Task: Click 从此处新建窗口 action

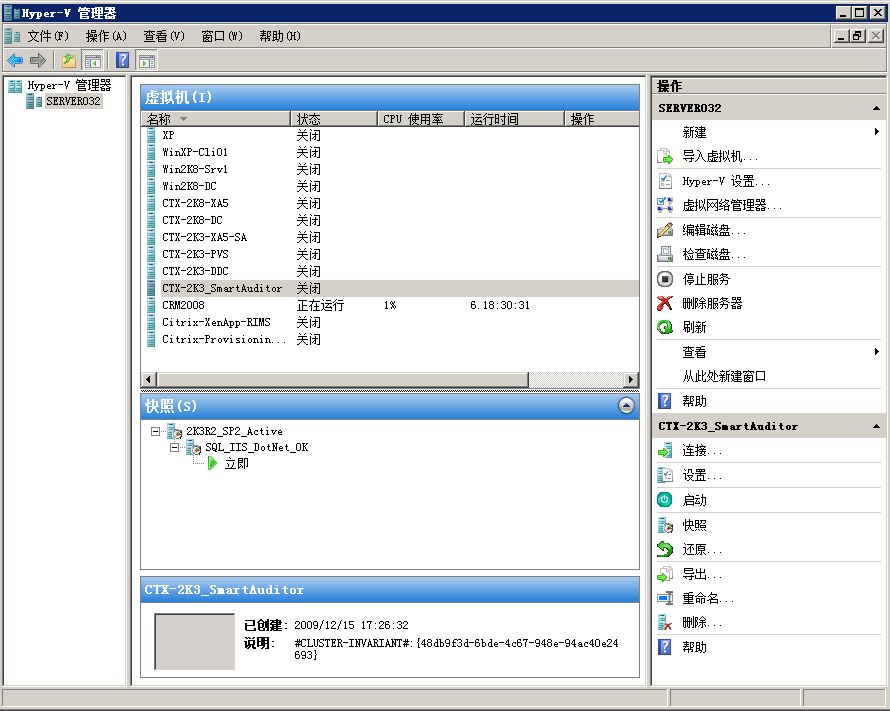Action: coord(724,376)
